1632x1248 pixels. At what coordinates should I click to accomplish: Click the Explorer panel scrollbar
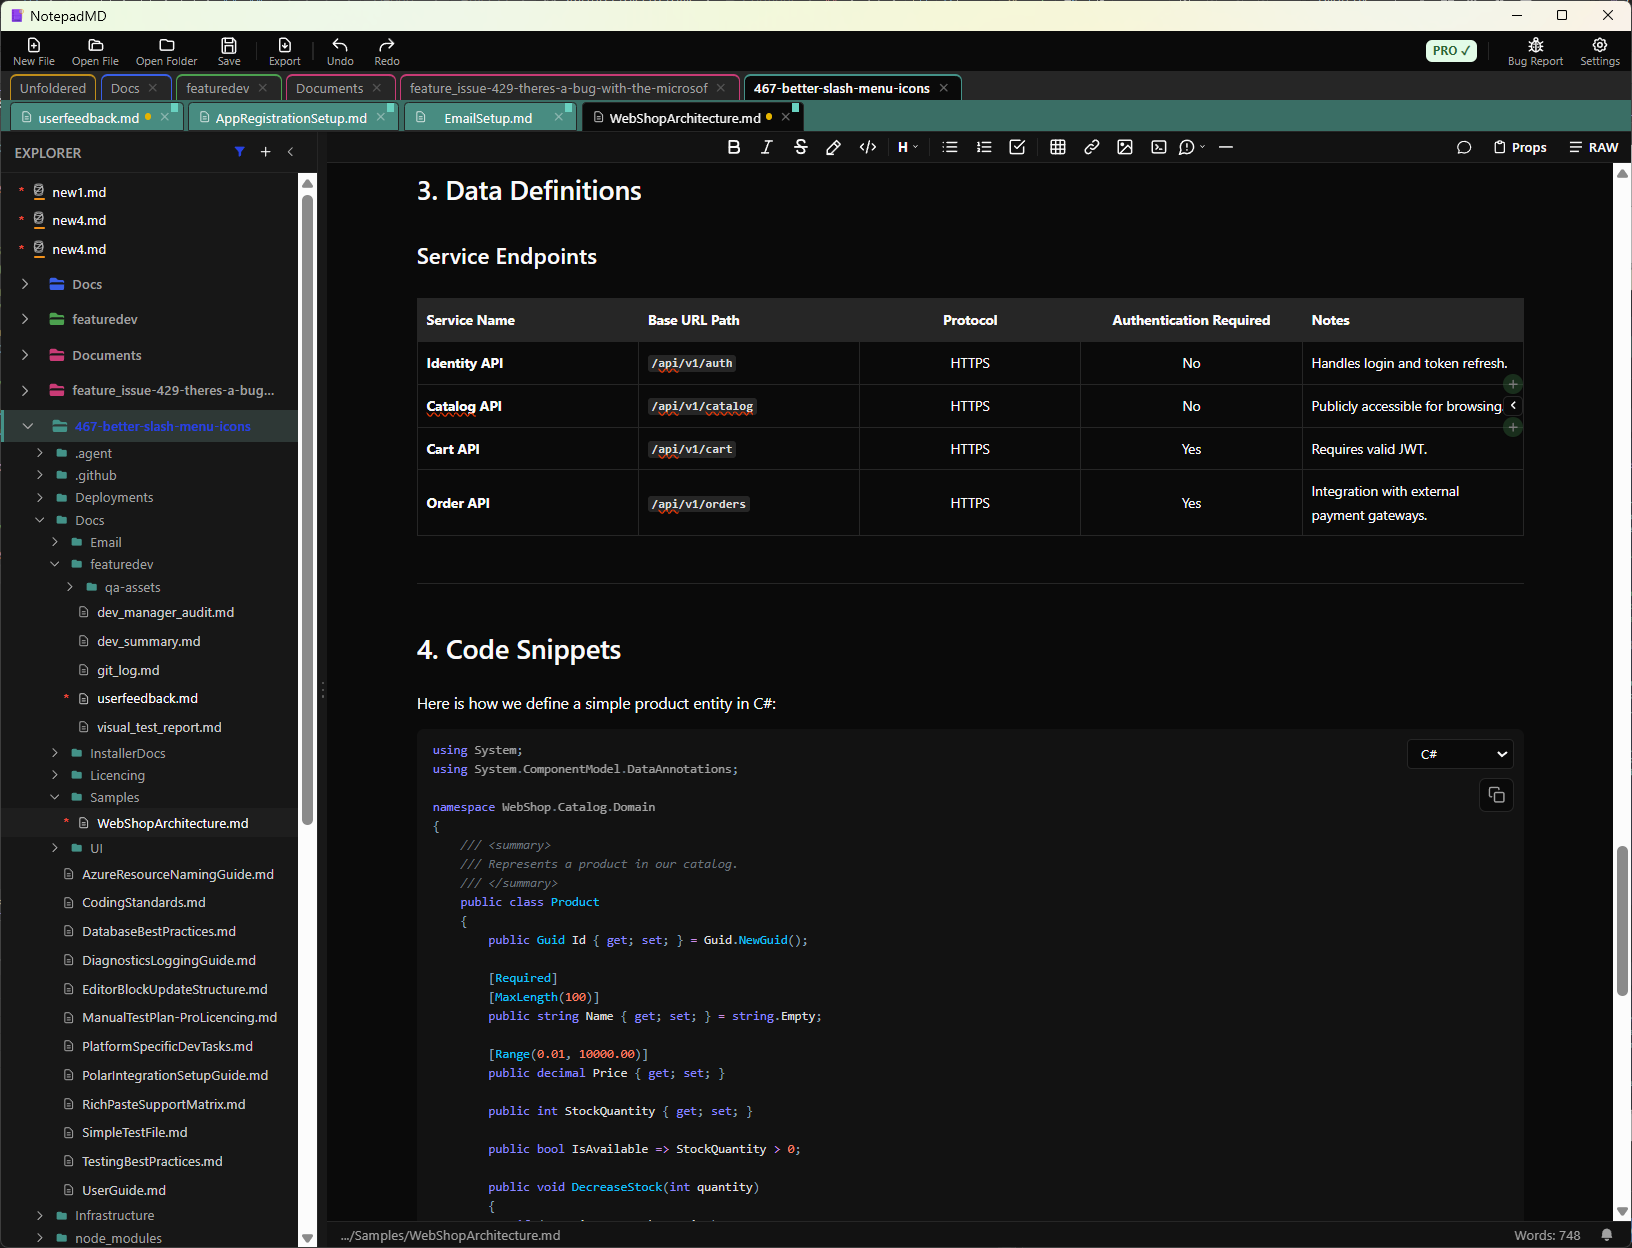coord(308,510)
